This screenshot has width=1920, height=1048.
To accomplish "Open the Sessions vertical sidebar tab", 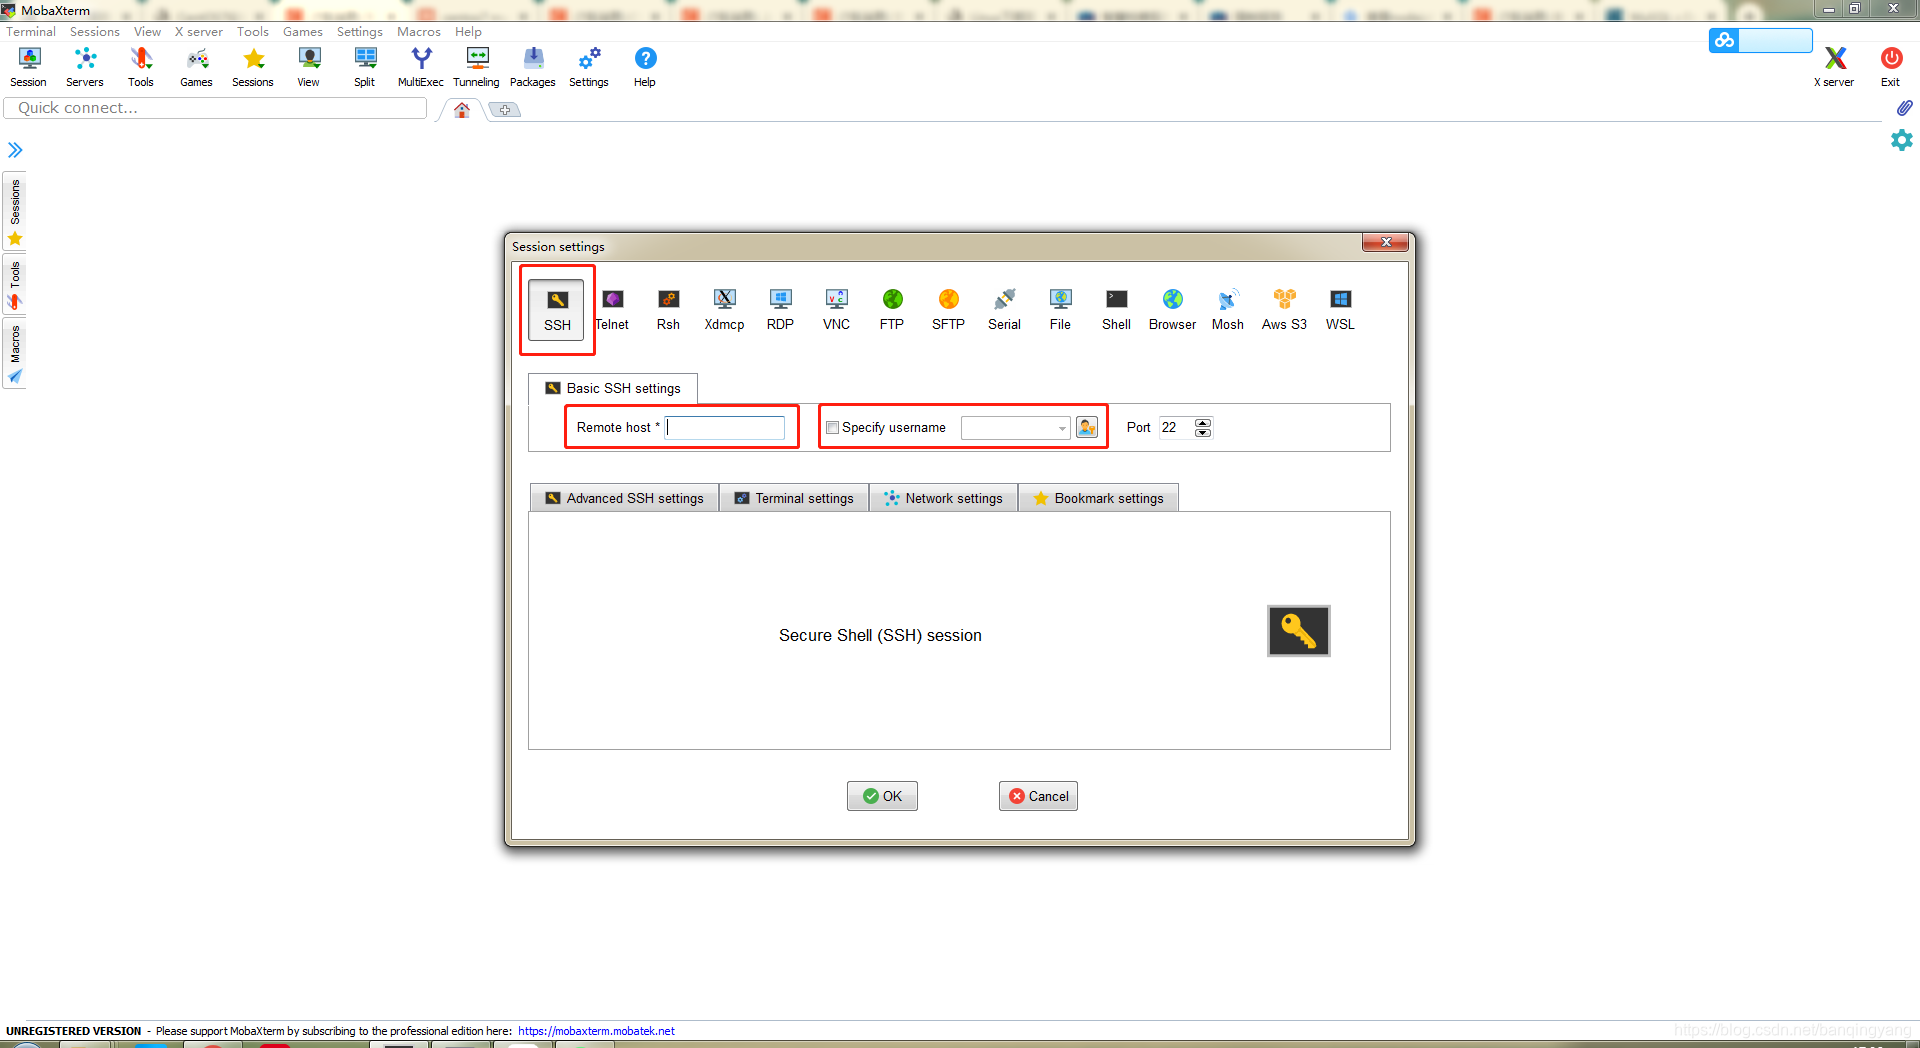I will click(x=15, y=212).
